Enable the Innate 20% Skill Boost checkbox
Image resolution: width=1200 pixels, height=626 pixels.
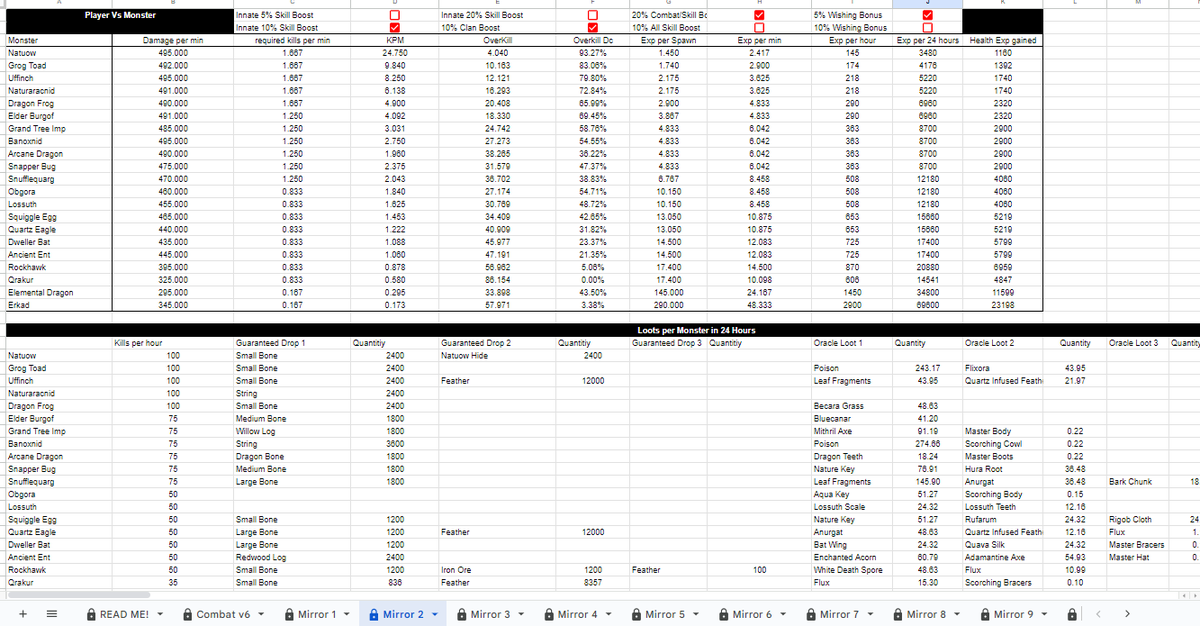coord(593,15)
